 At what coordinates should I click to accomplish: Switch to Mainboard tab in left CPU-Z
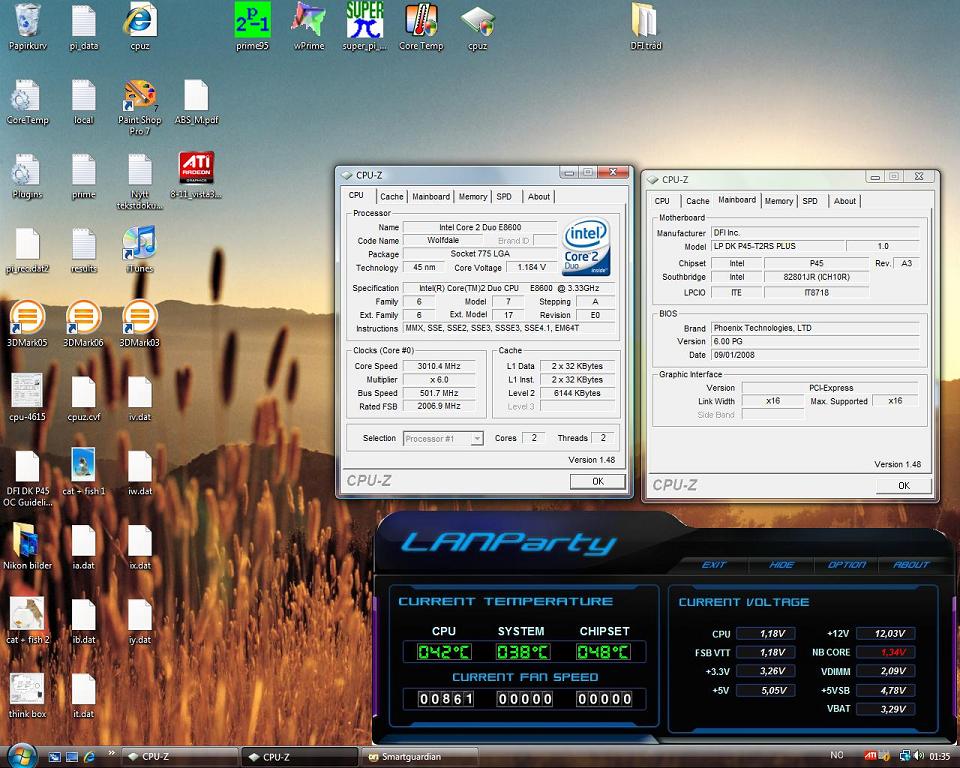click(x=431, y=197)
